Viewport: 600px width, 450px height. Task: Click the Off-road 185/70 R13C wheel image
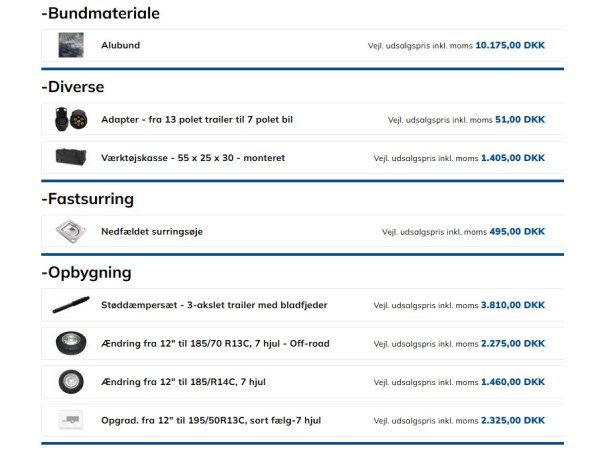click(71, 343)
